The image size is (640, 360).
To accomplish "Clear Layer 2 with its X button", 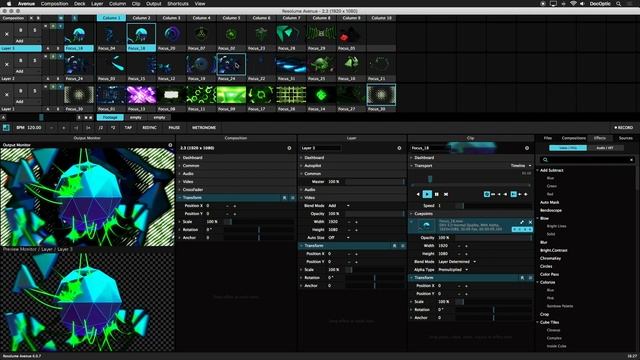I will (x=7, y=64).
